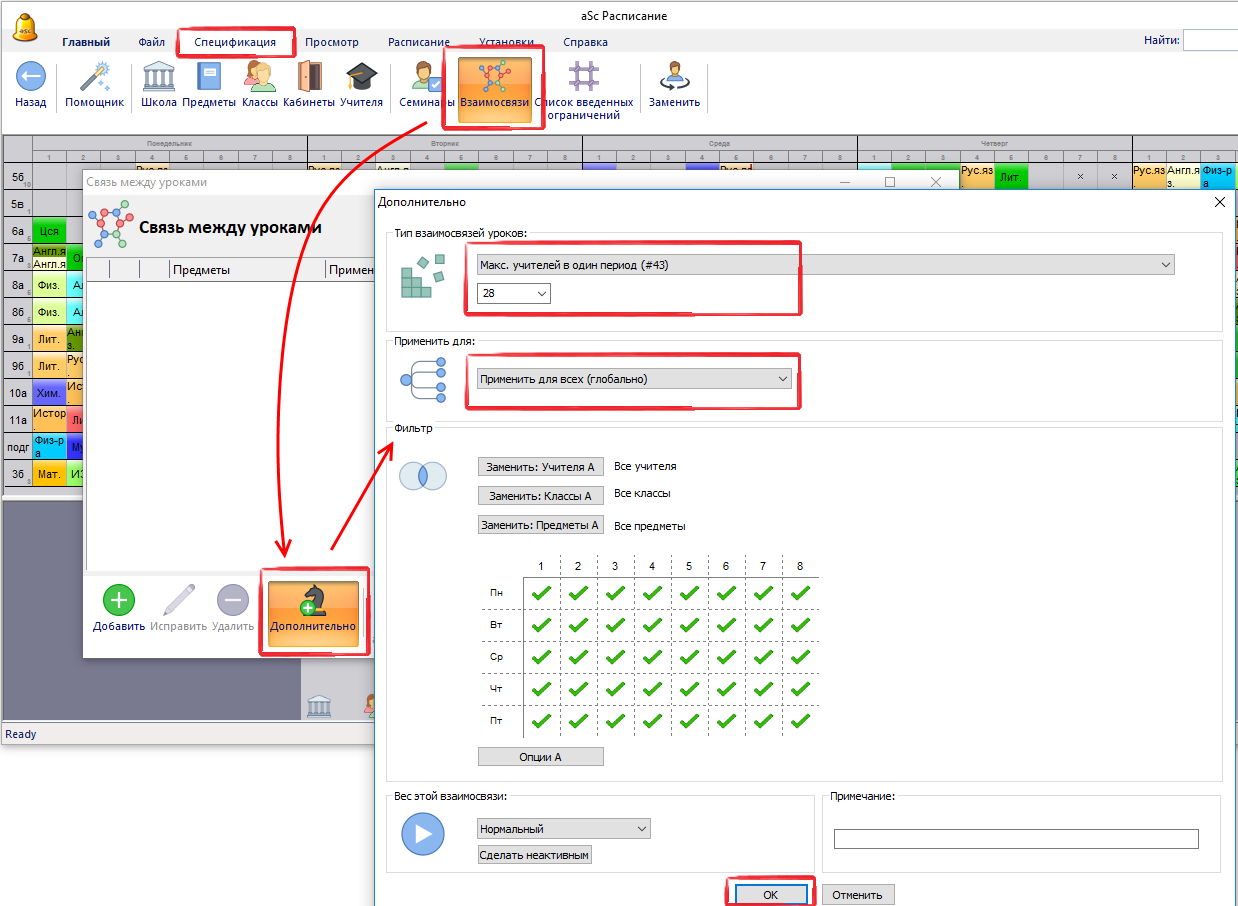Switch to the Расписание tab
This screenshot has height=906, width=1238.
419,42
